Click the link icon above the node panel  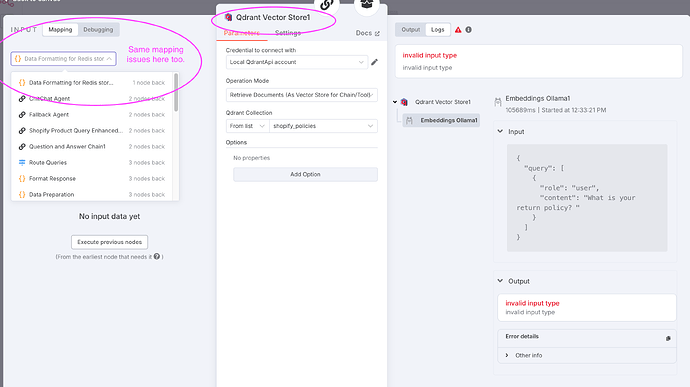coord(327,4)
